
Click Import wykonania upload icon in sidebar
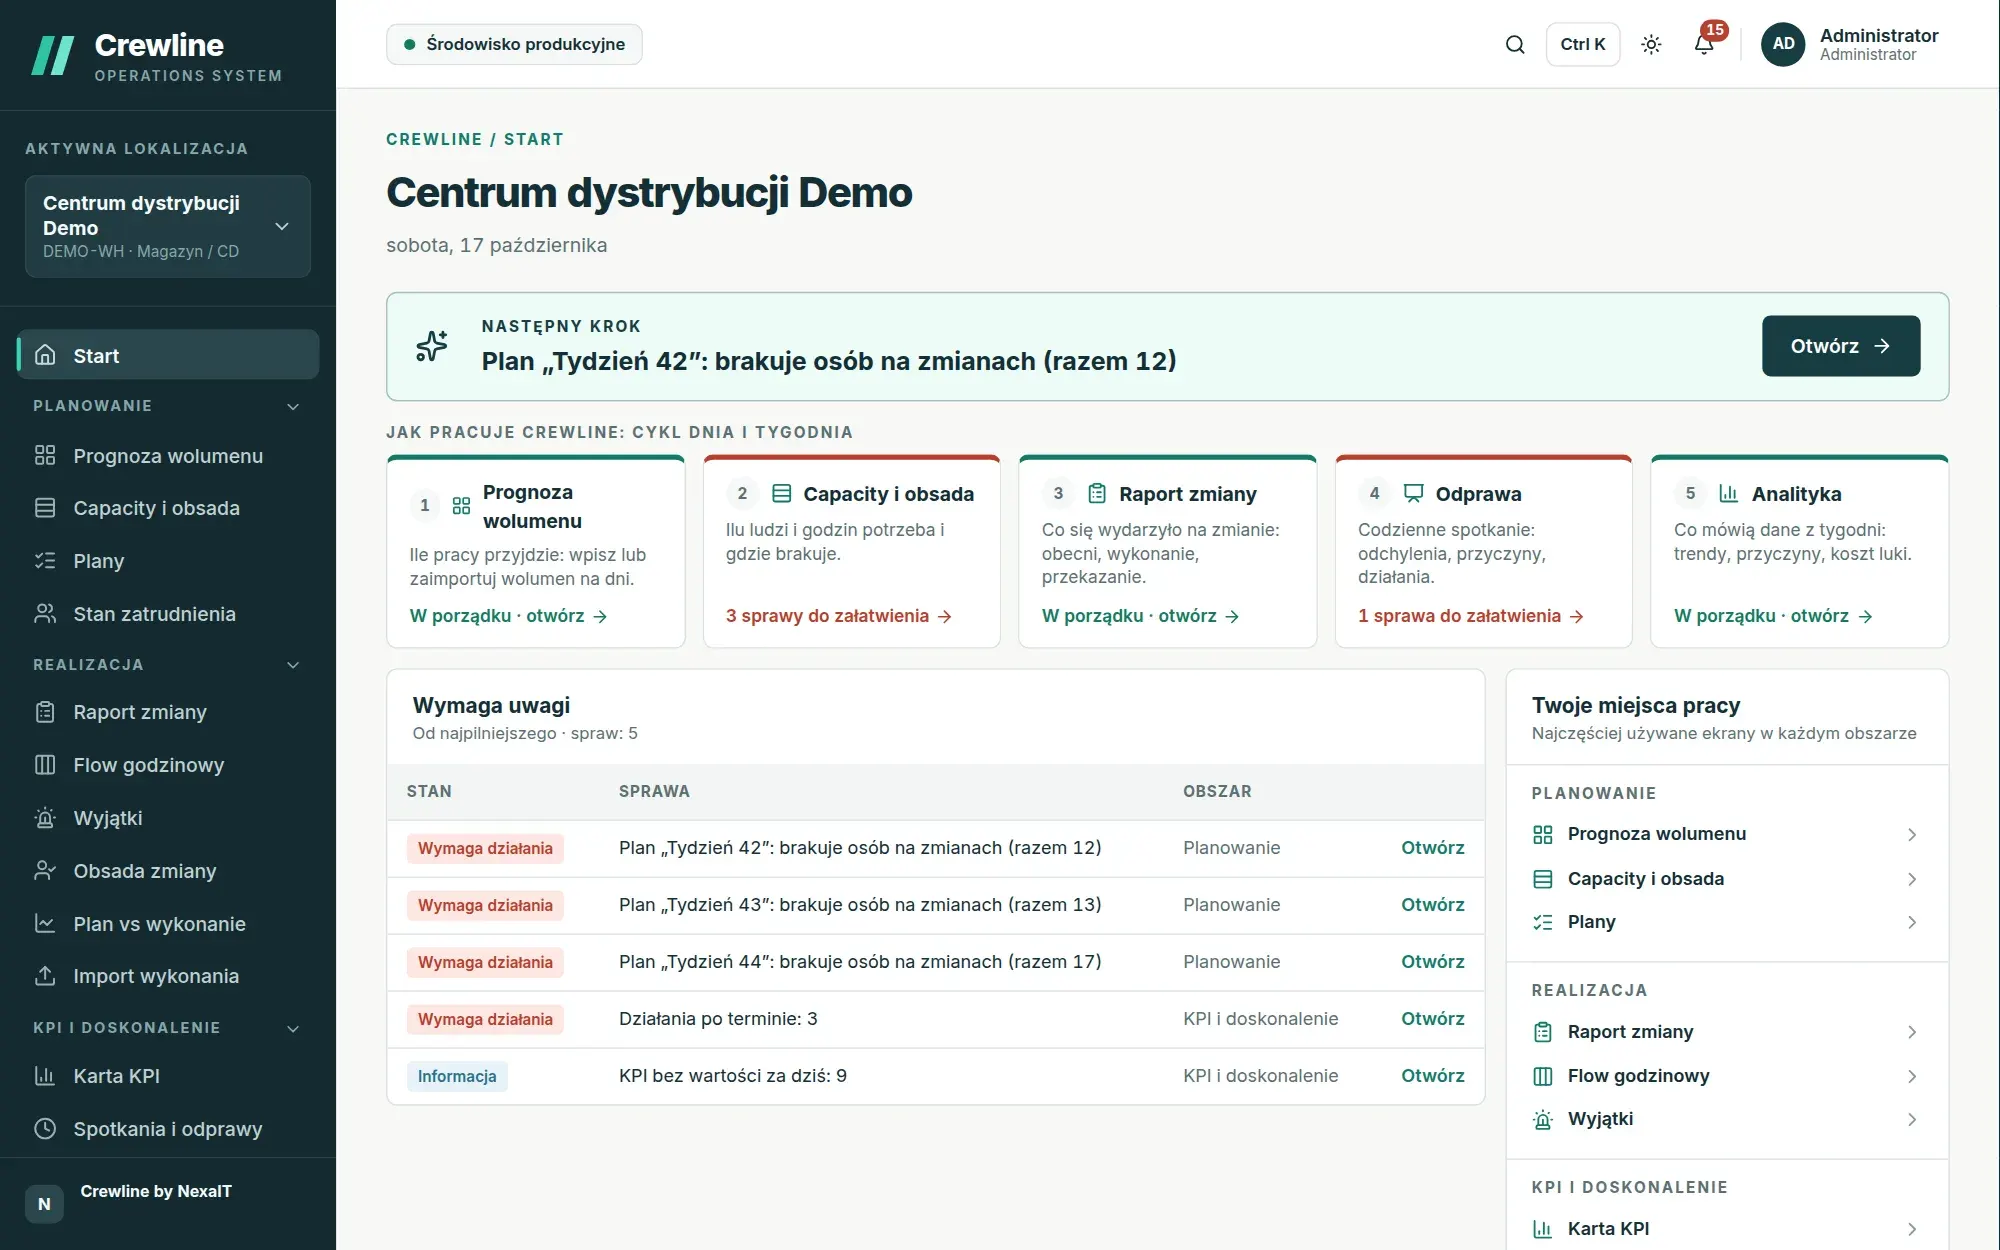pyautogui.click(x=45, y=976)
